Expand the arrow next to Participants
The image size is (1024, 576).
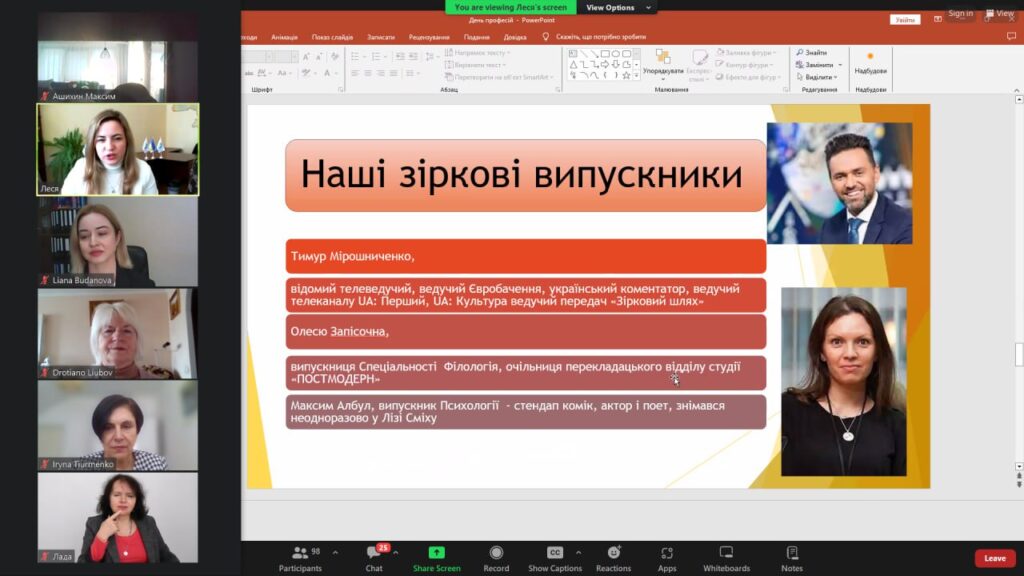coord(335,552)
